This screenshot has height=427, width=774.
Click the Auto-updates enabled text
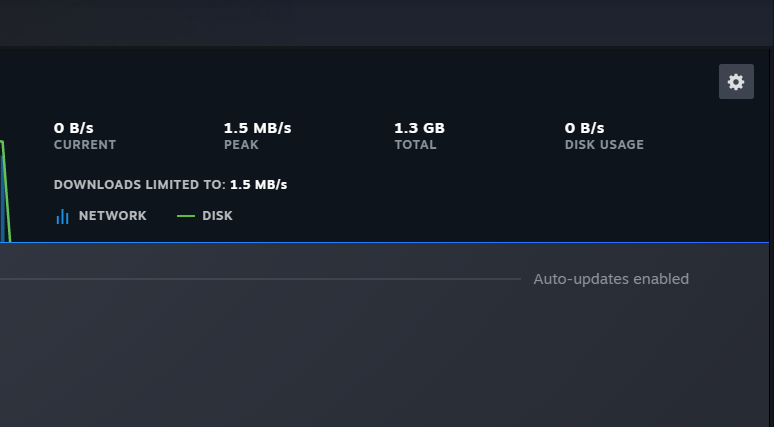pyautogui.click(x=611, y=279)
